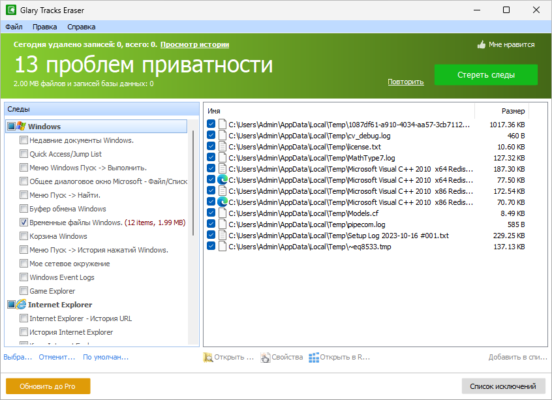Click the 'Повторить' link

point(406,82)
